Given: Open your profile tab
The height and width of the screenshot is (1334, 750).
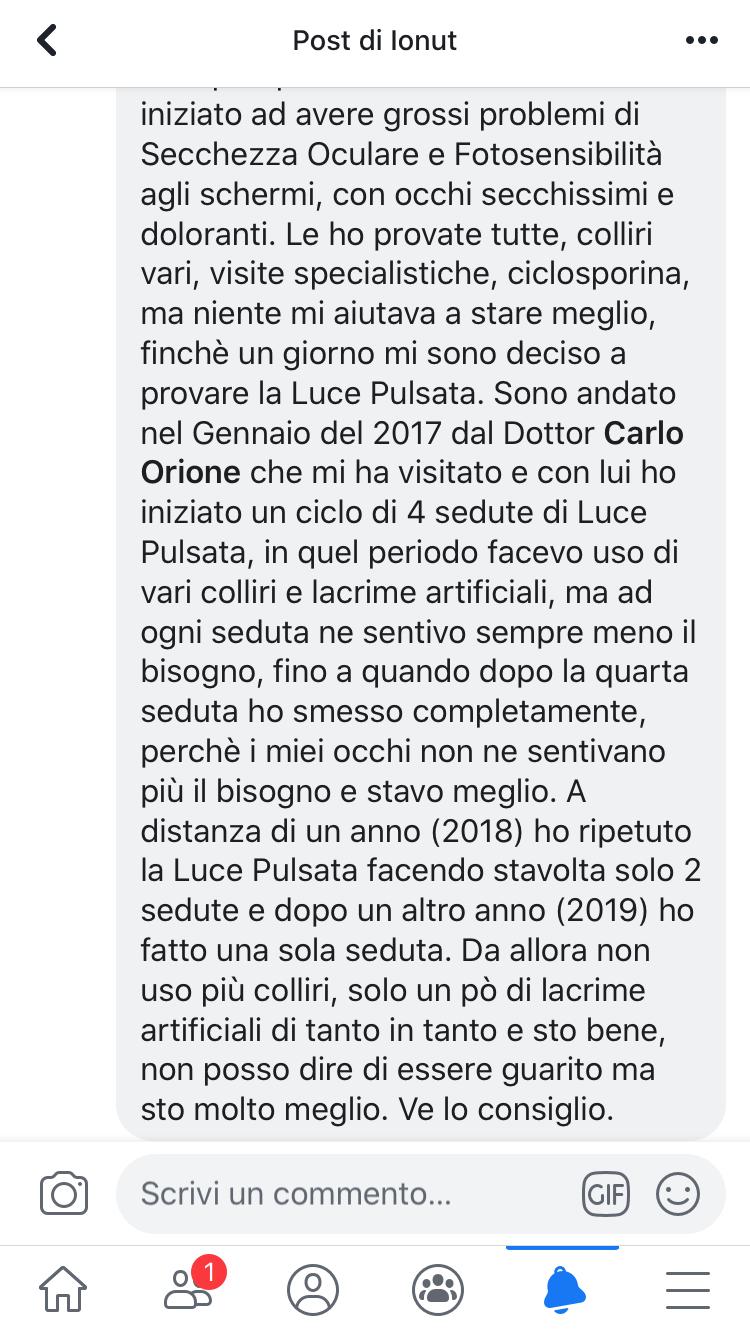Looking at the screenshot, I should pyautogui.click(x=313, y=1289).
